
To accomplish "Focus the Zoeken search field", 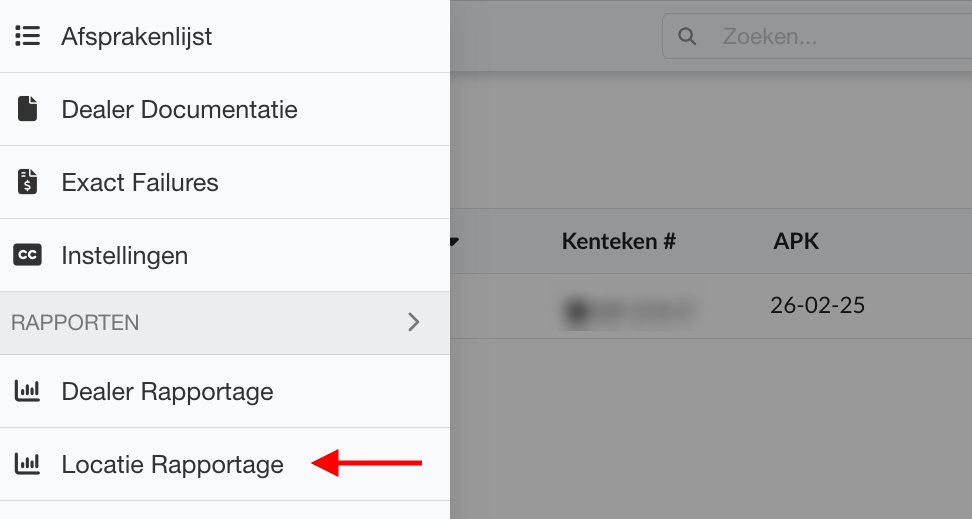I will coord(830,37).
